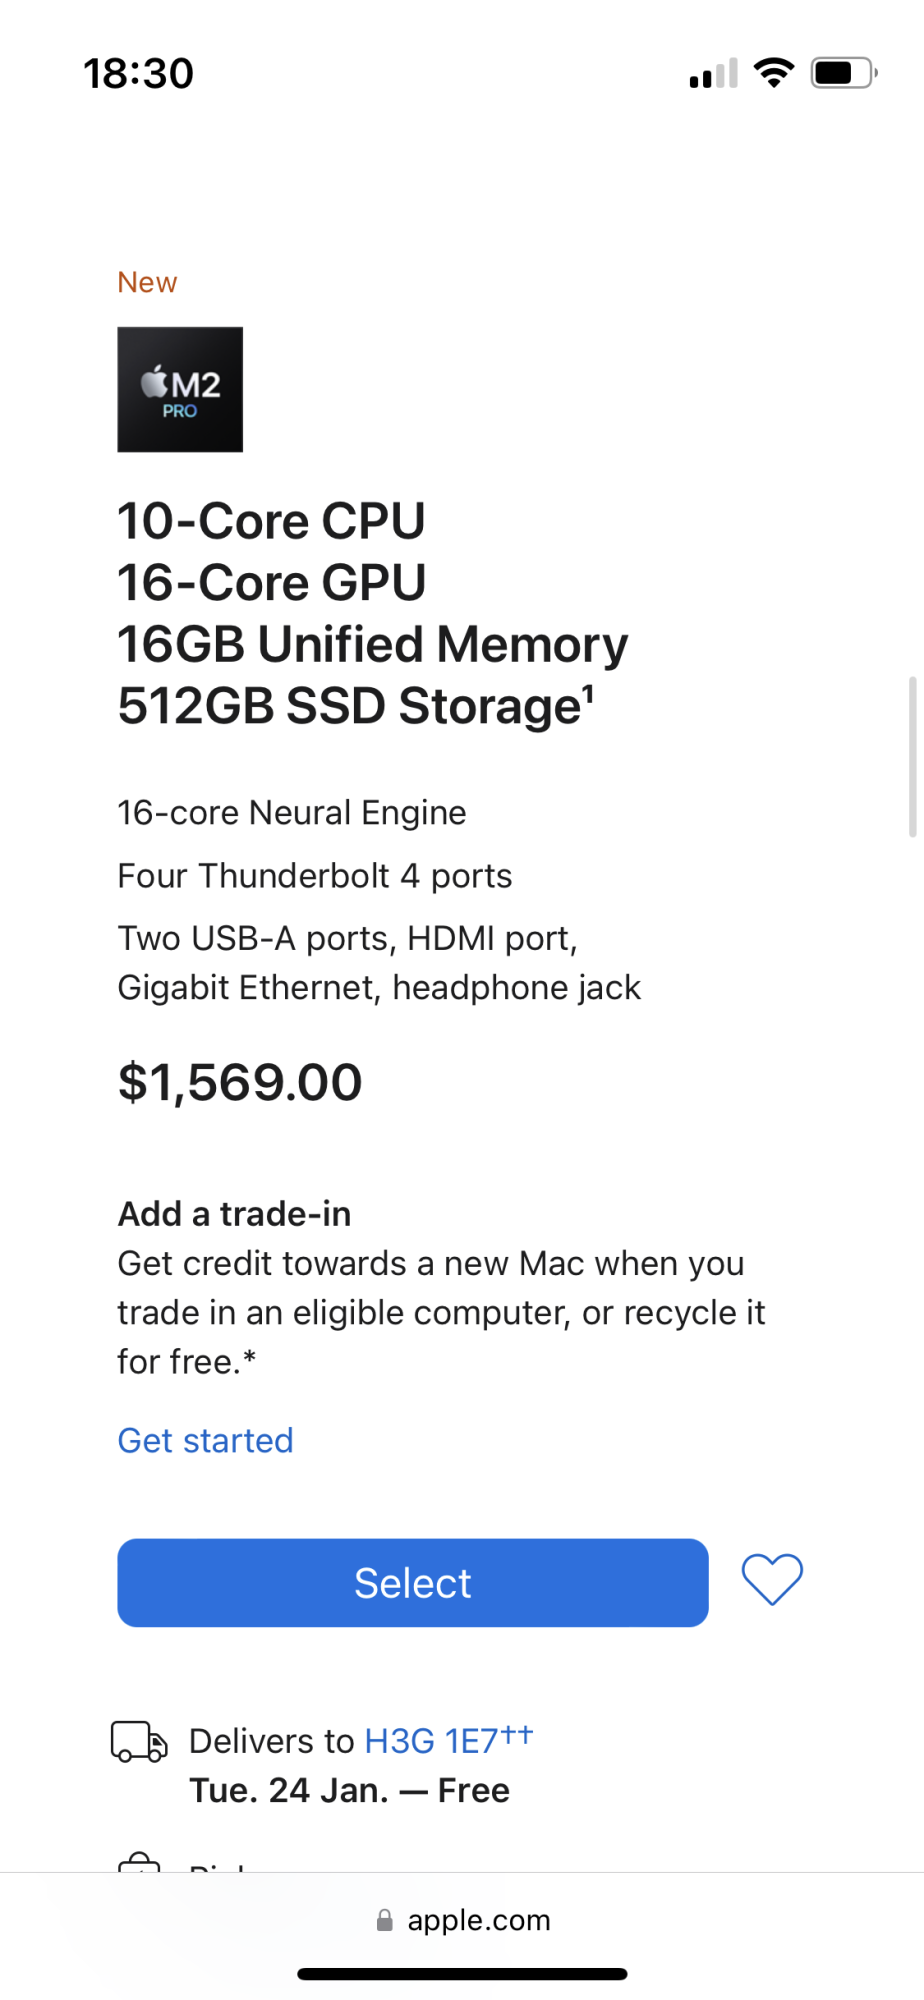Open the Get started trade-in link

(205, 1440)
